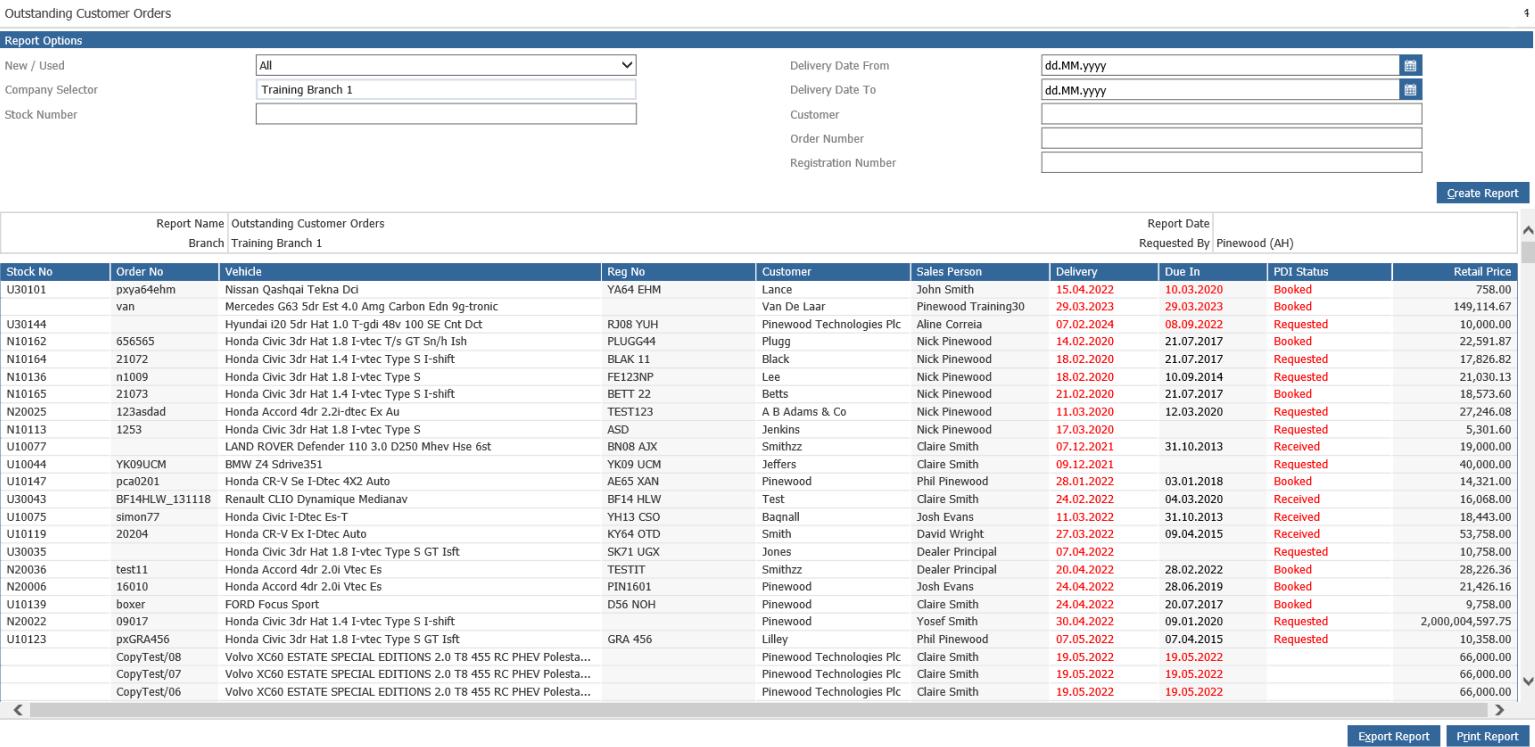Viewport: 1535px width, 747px height.
Task: Click the Registration Number input field
Action: [1231, 162]
